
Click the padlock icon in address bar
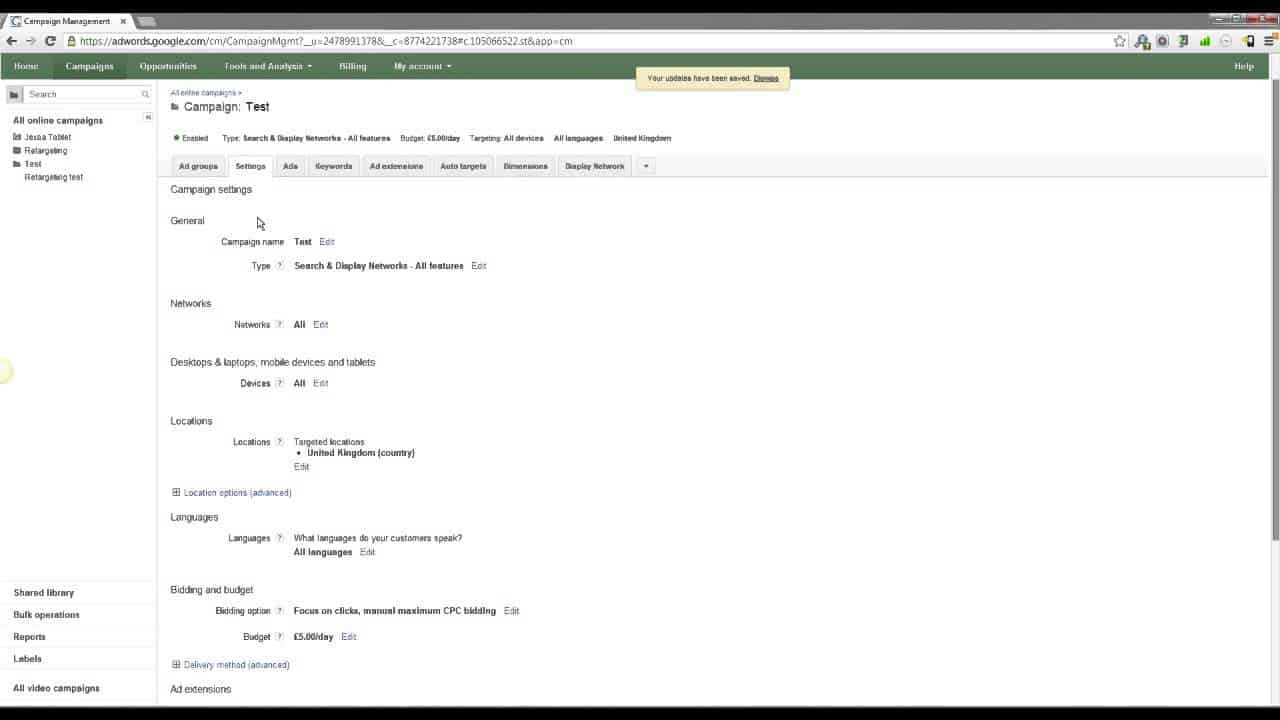click(72, 41)
